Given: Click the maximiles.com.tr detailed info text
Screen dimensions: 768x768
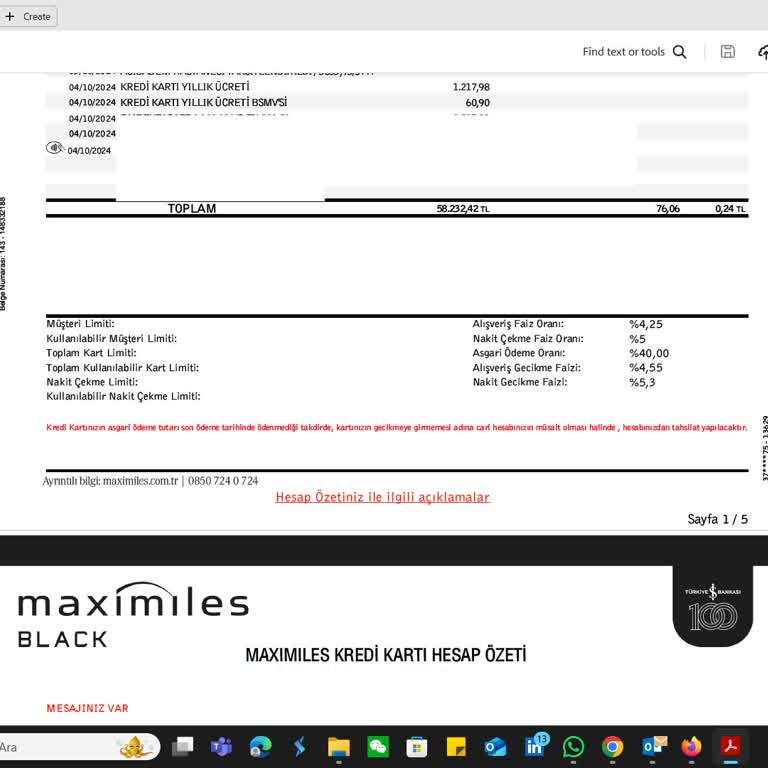Looking at the screenshot, I should (x=150, y=480).
